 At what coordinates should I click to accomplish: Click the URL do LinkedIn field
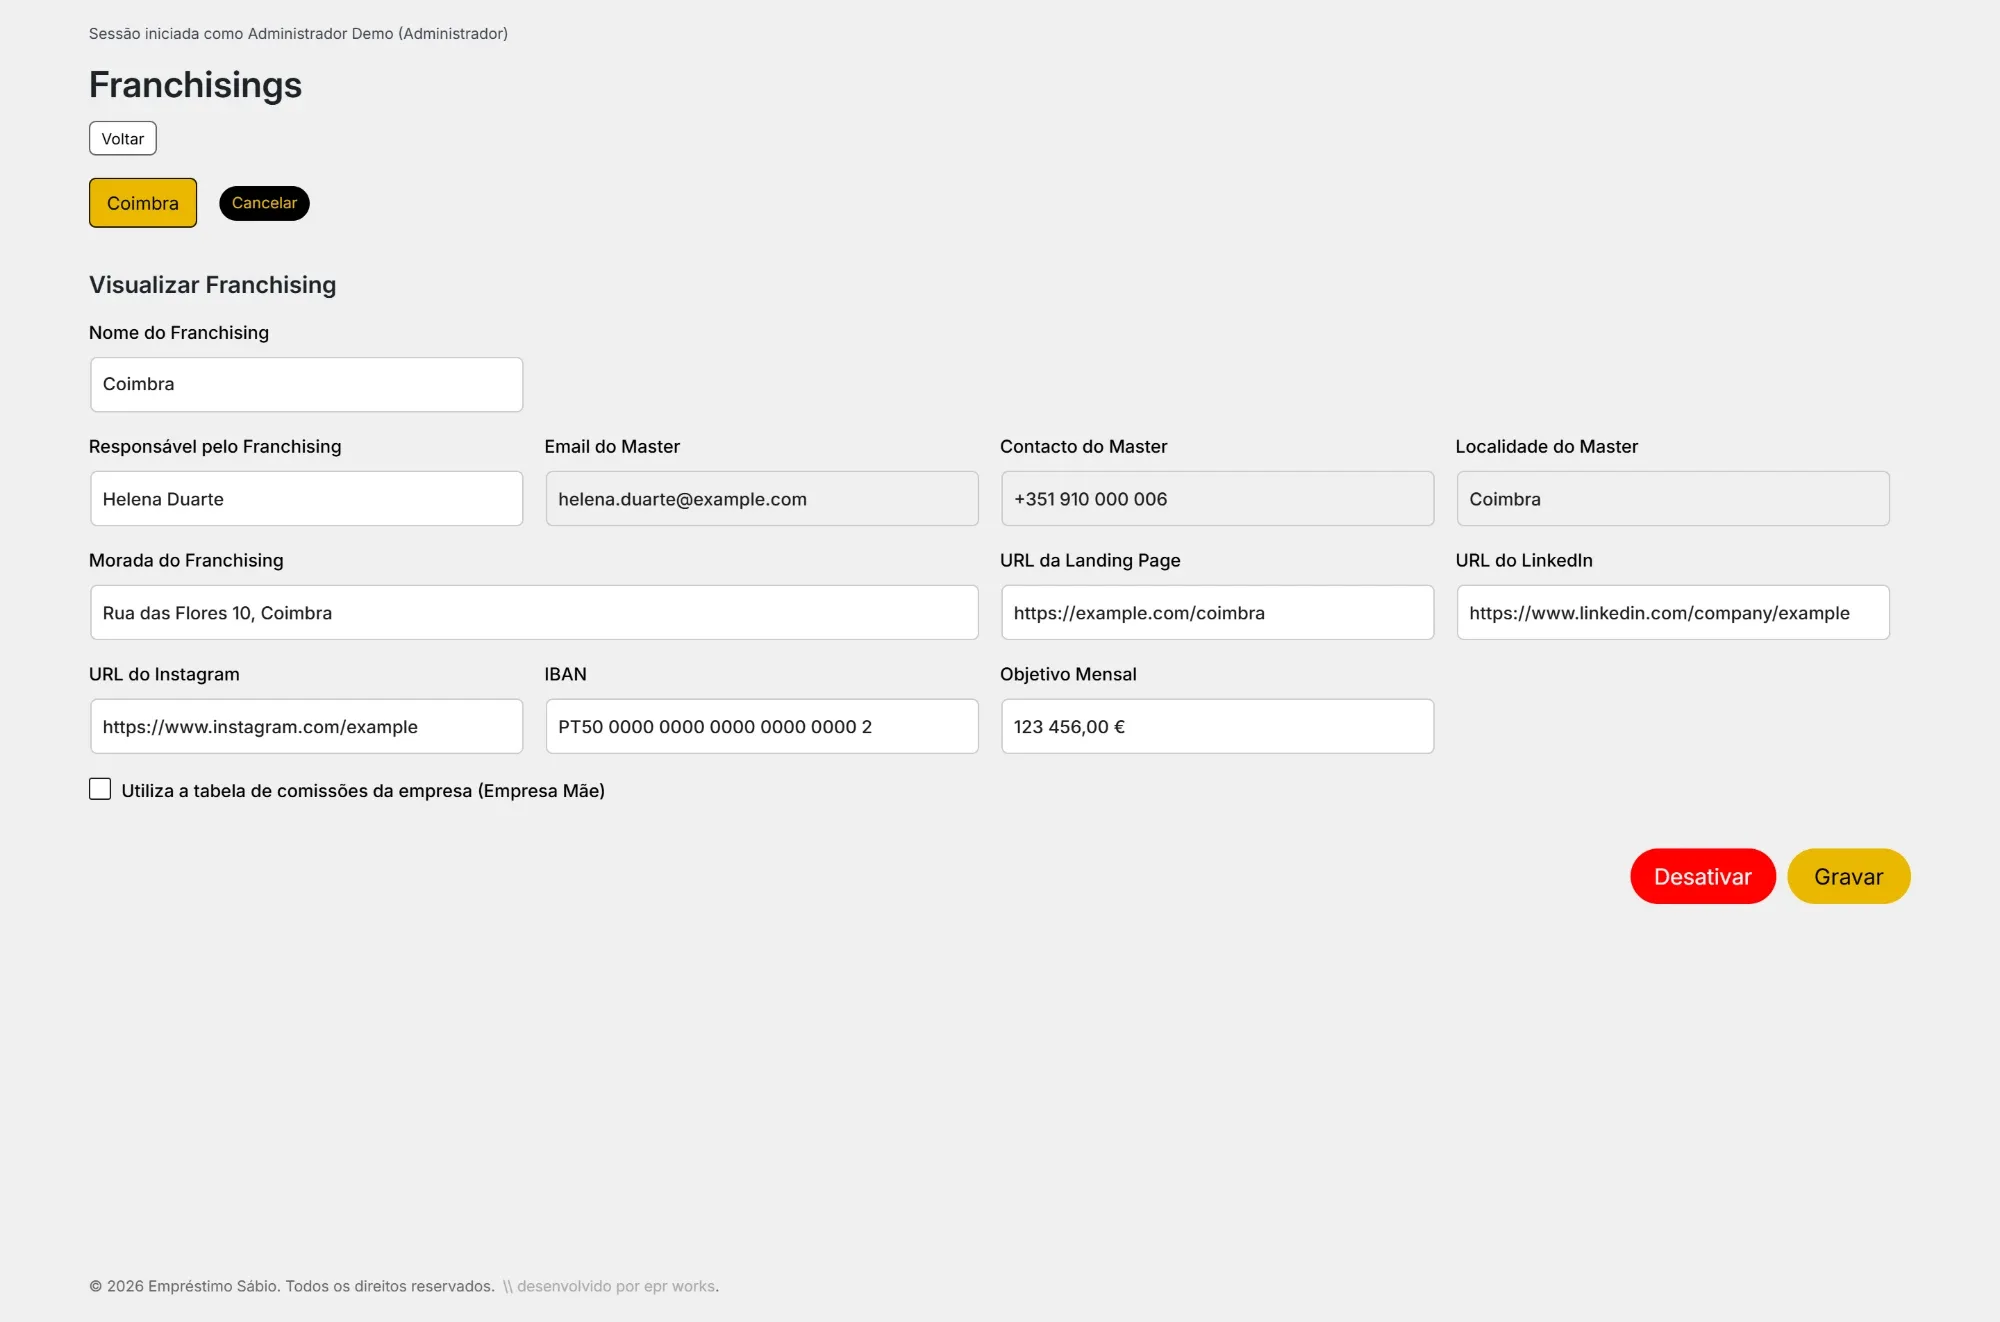[x=1673, y=612]
